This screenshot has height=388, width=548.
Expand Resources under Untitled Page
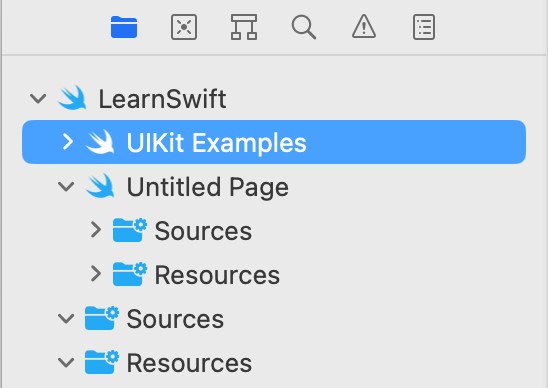click(96, 274)
